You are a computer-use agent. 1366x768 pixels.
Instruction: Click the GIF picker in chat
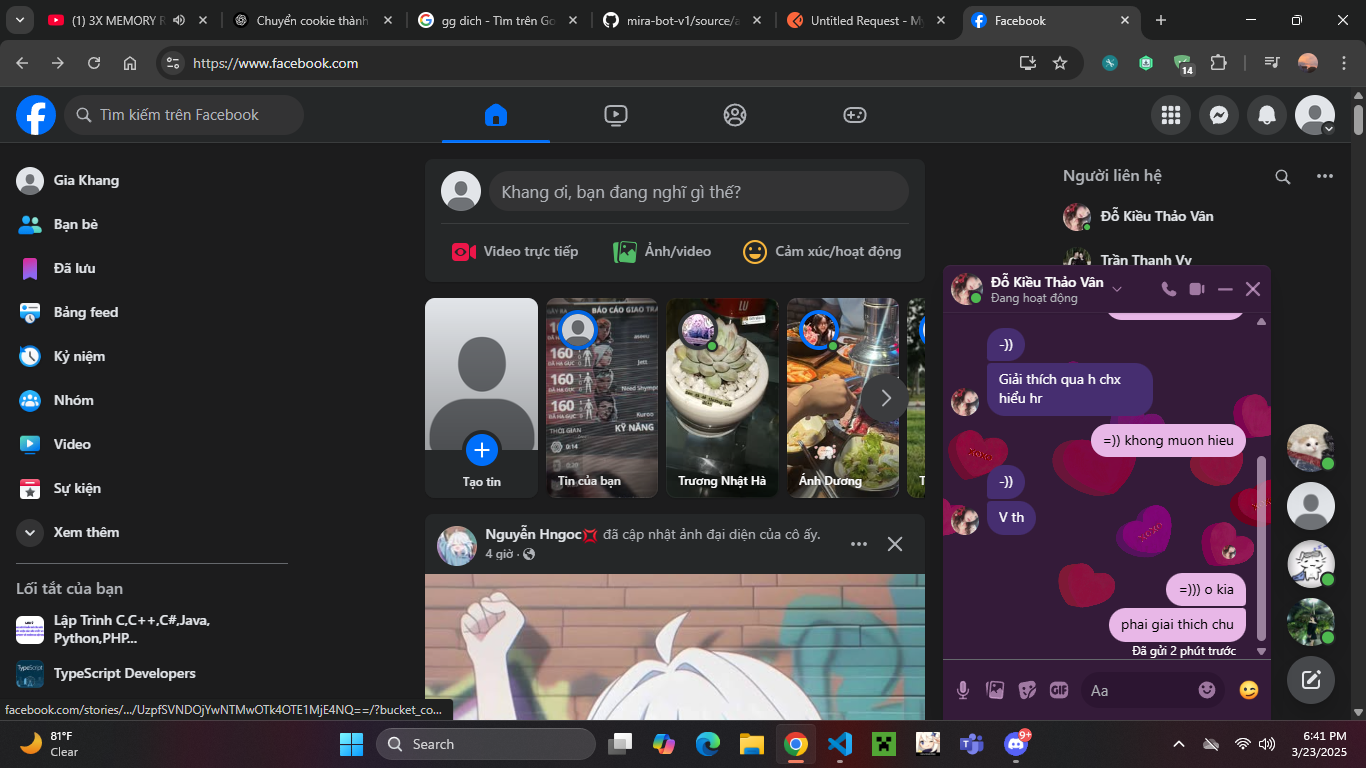tap(1059, 690)
